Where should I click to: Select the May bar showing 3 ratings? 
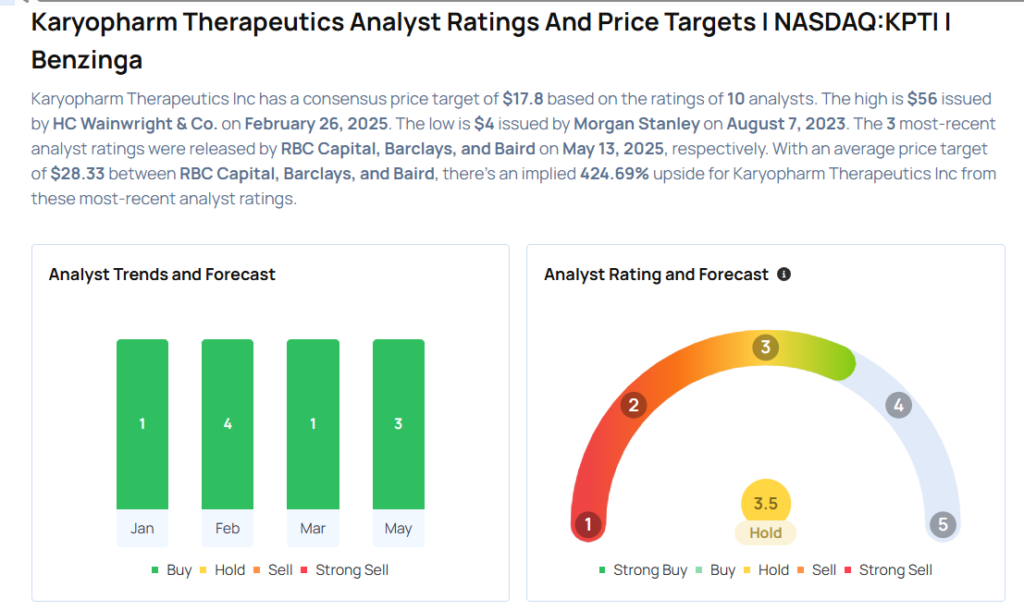pos(398,424)
